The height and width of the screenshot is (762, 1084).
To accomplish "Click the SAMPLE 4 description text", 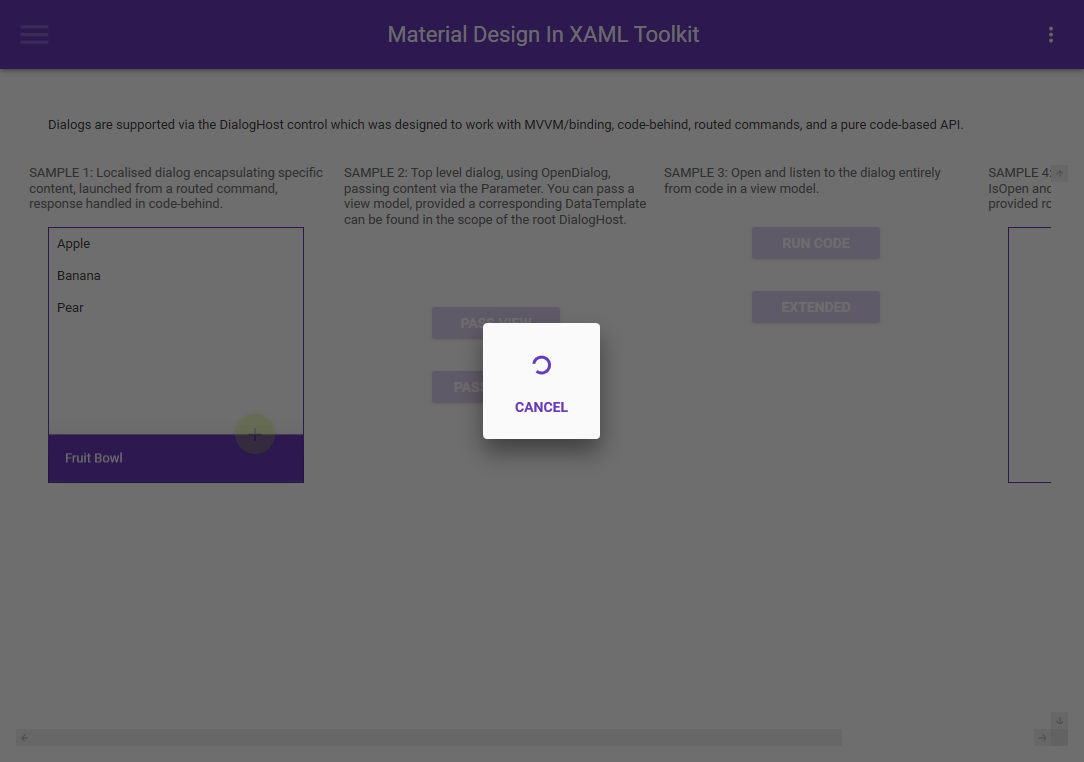I will (x=1019, y=188).
